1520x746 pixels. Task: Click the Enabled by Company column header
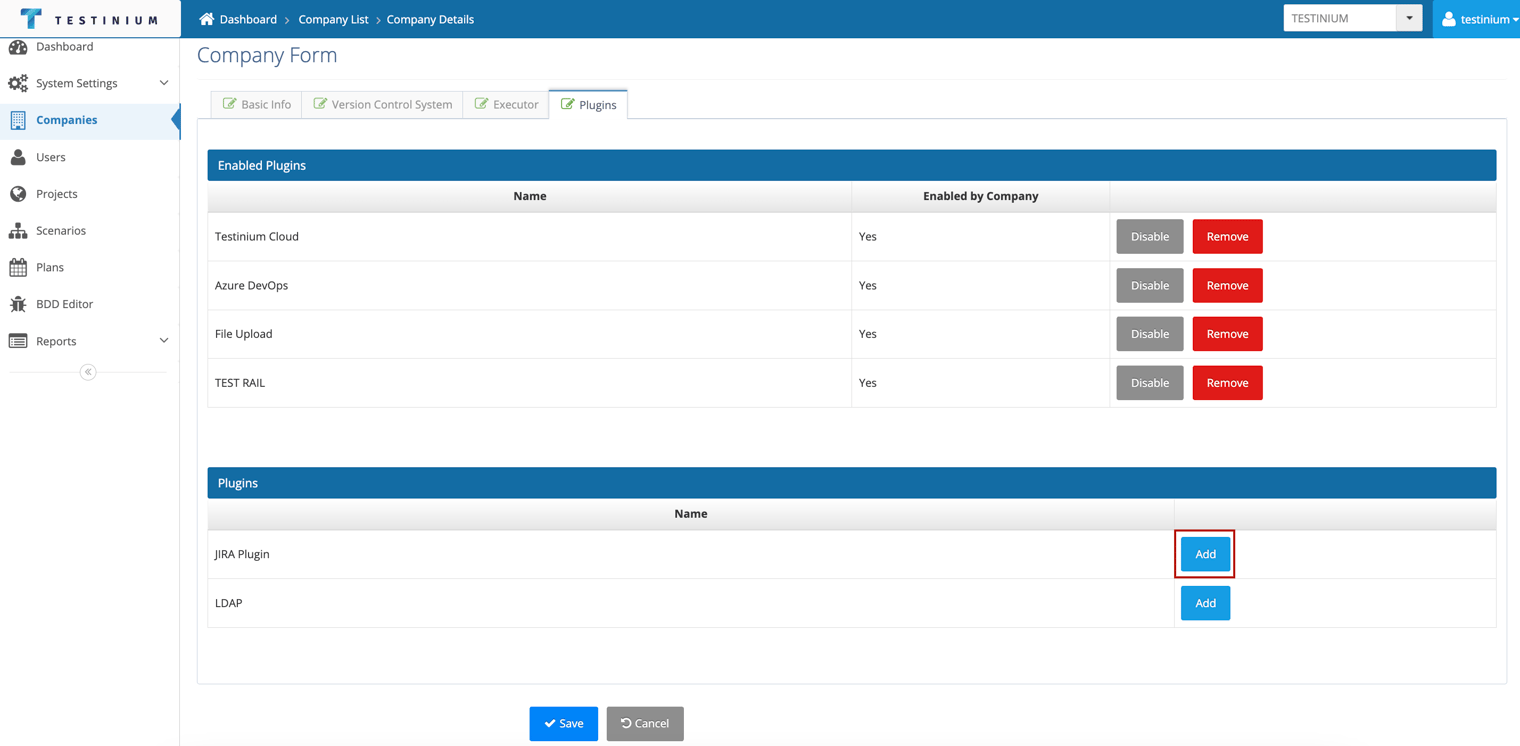(x=980, y=196)
